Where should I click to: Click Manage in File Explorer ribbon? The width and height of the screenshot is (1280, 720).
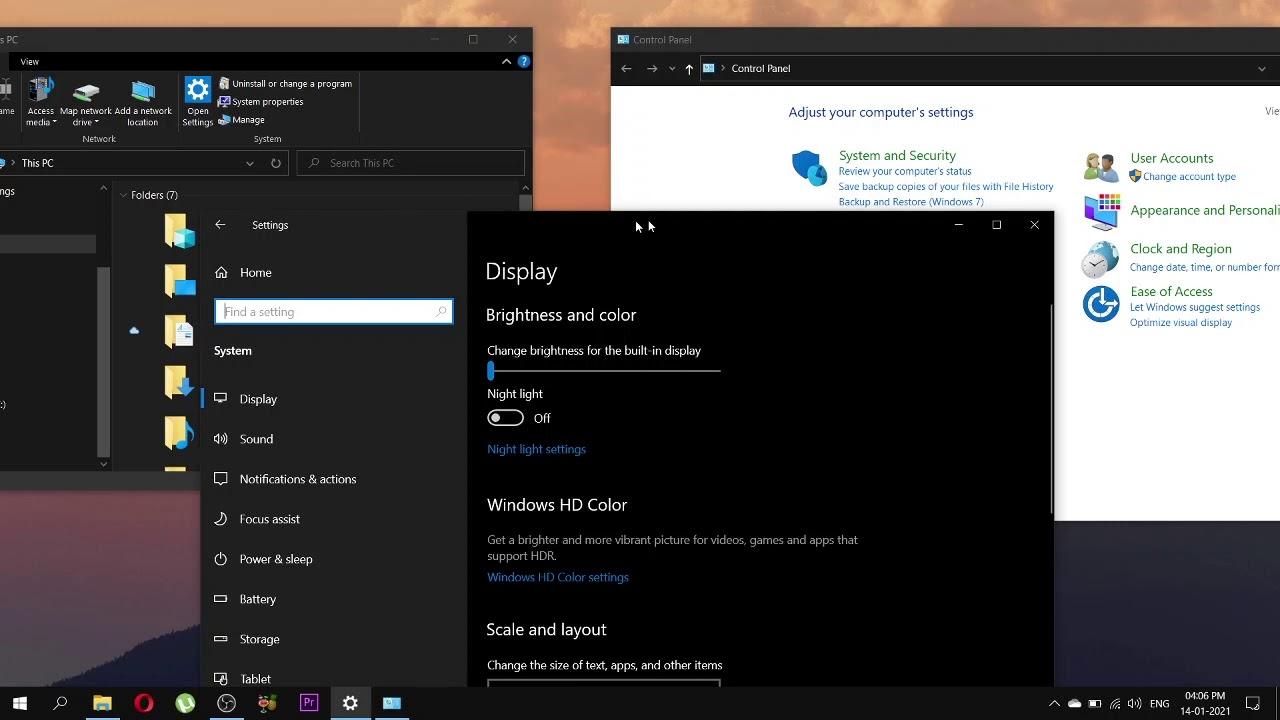click(241, 120)
